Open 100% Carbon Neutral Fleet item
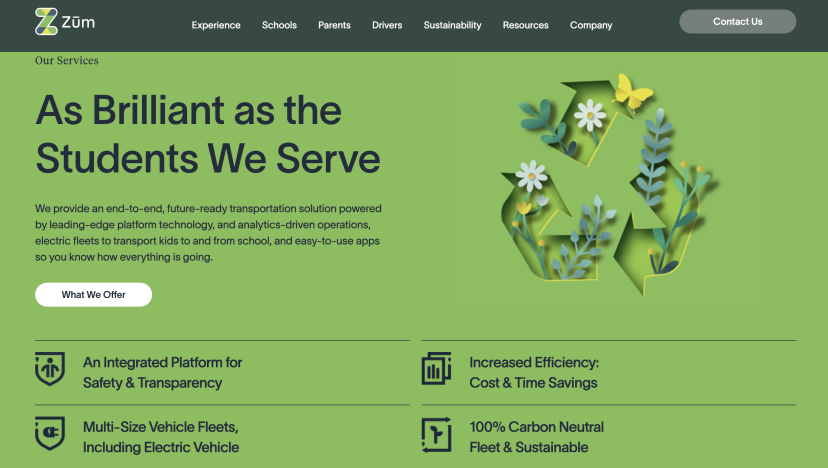The width and height of the screenshot is (828, 468). (536, 437)
